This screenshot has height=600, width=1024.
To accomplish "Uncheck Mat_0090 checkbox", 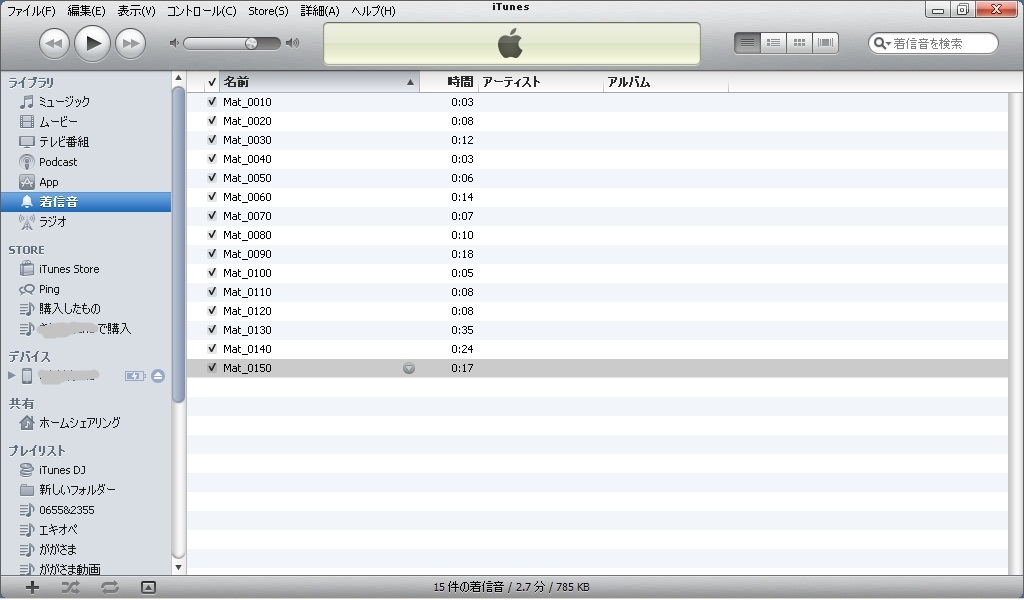I will (212, 253).
